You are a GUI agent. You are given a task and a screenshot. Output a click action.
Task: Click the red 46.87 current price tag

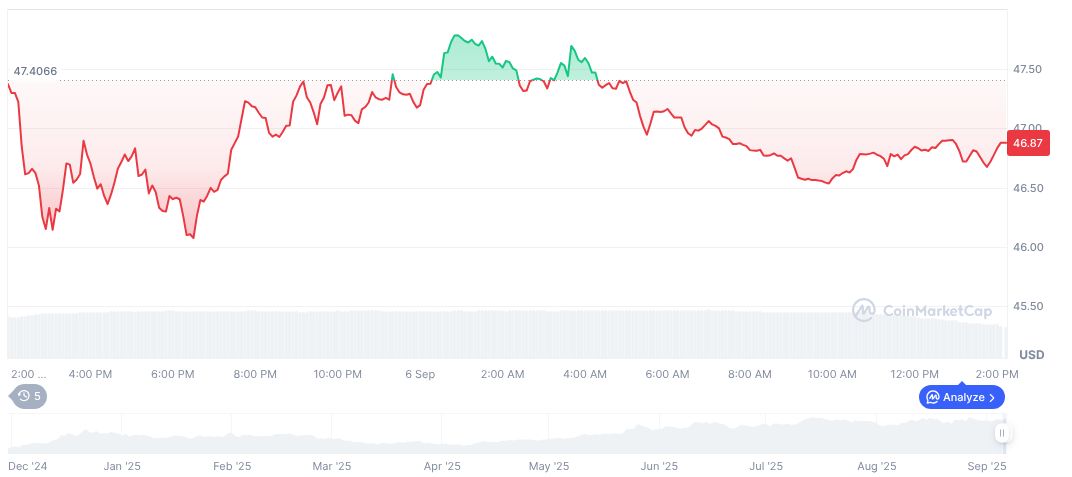(1028, 144)
